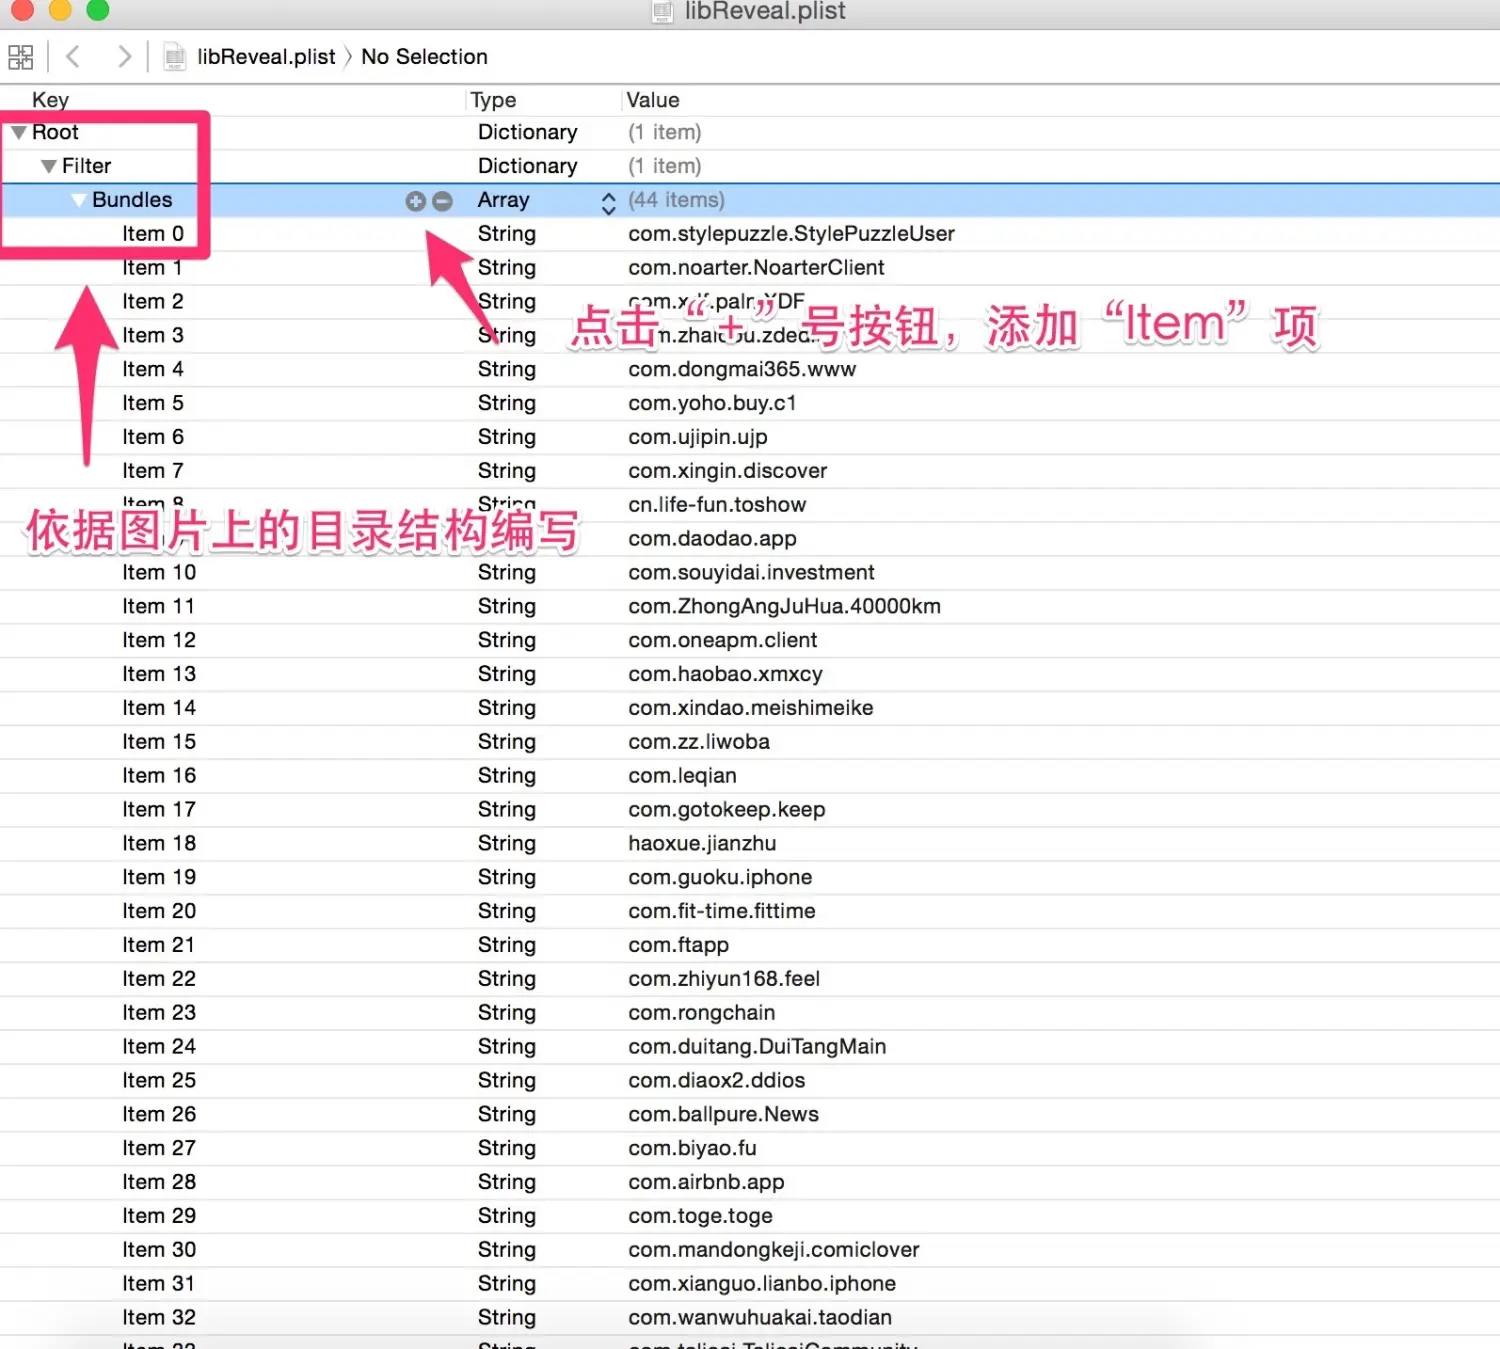Click value com.ballpure.News

point(723,1115)
